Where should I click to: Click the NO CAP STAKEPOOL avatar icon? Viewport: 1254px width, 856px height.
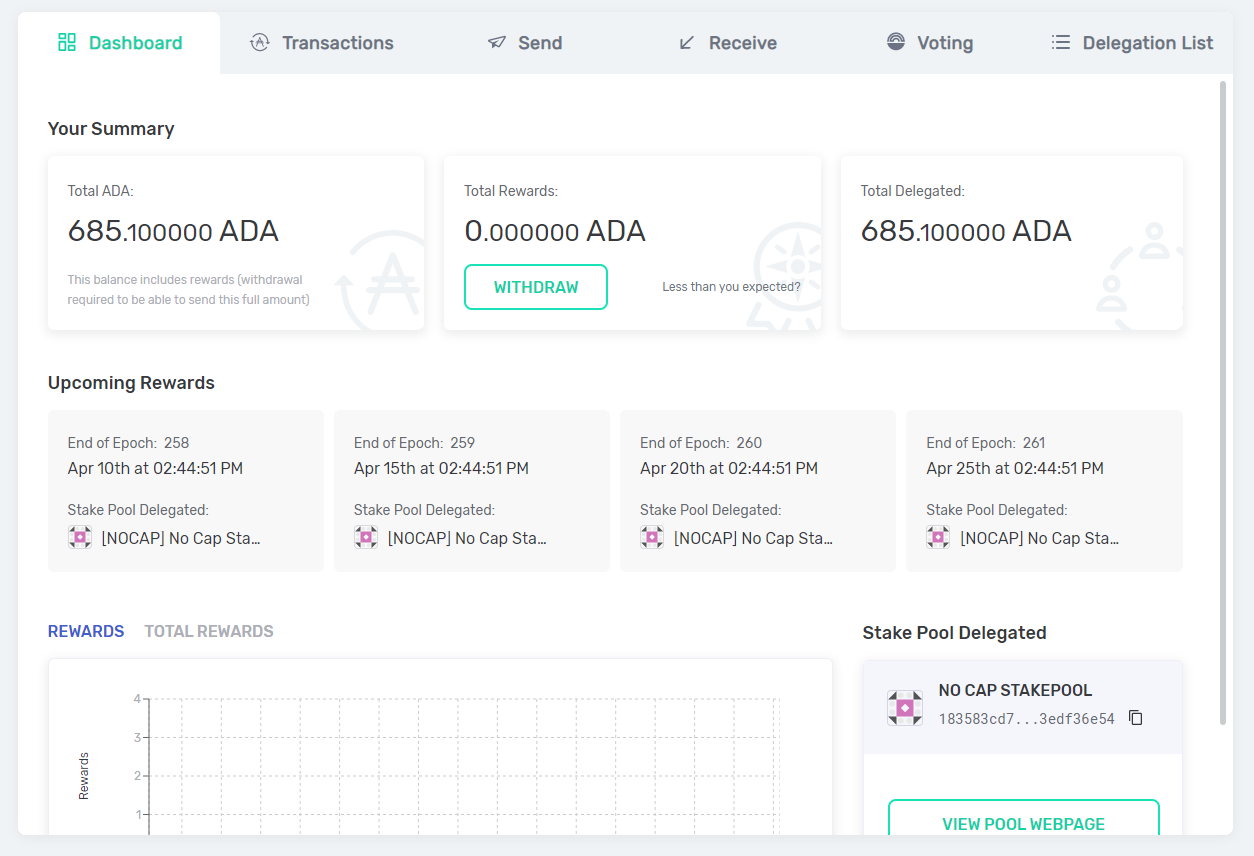(x=905, y=707)
